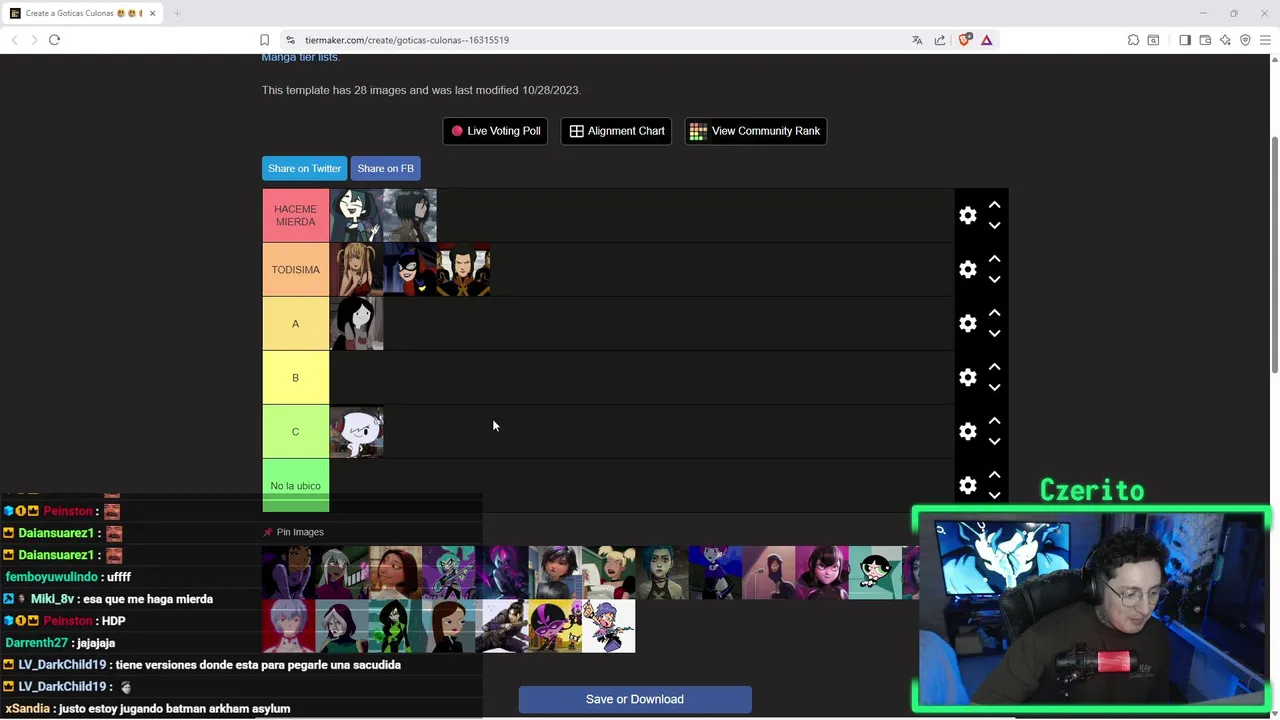Select the HACEME MIERDA tier label

click(295, 215)
